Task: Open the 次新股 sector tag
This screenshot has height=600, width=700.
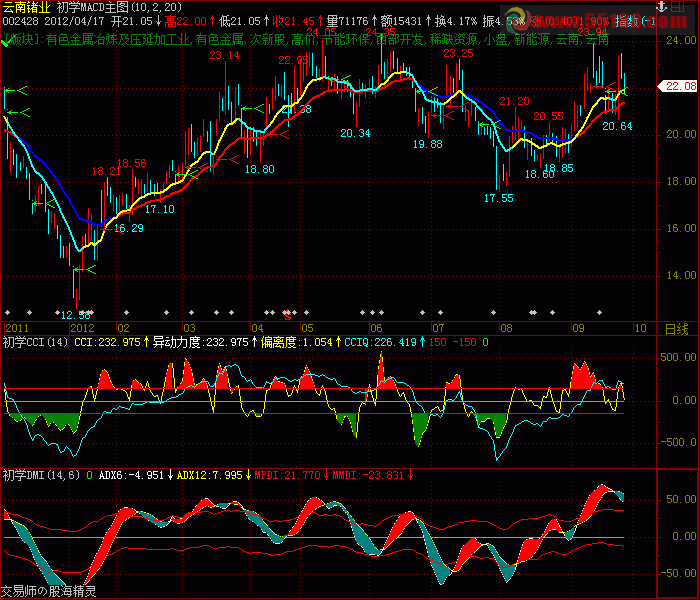Action: [267, 40]
